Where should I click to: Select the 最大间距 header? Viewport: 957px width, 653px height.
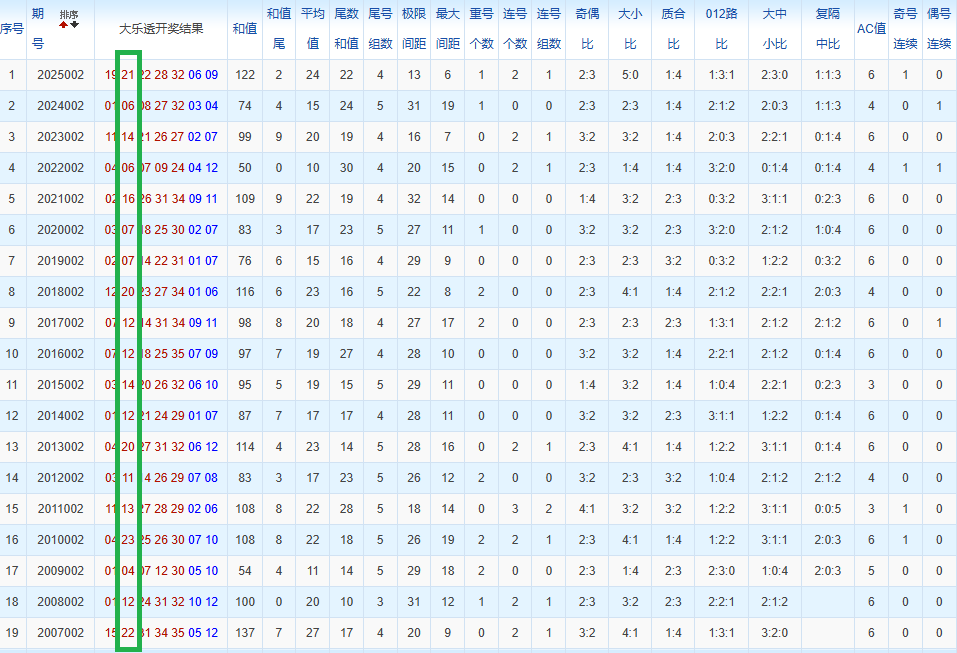(x=447, y=29)
